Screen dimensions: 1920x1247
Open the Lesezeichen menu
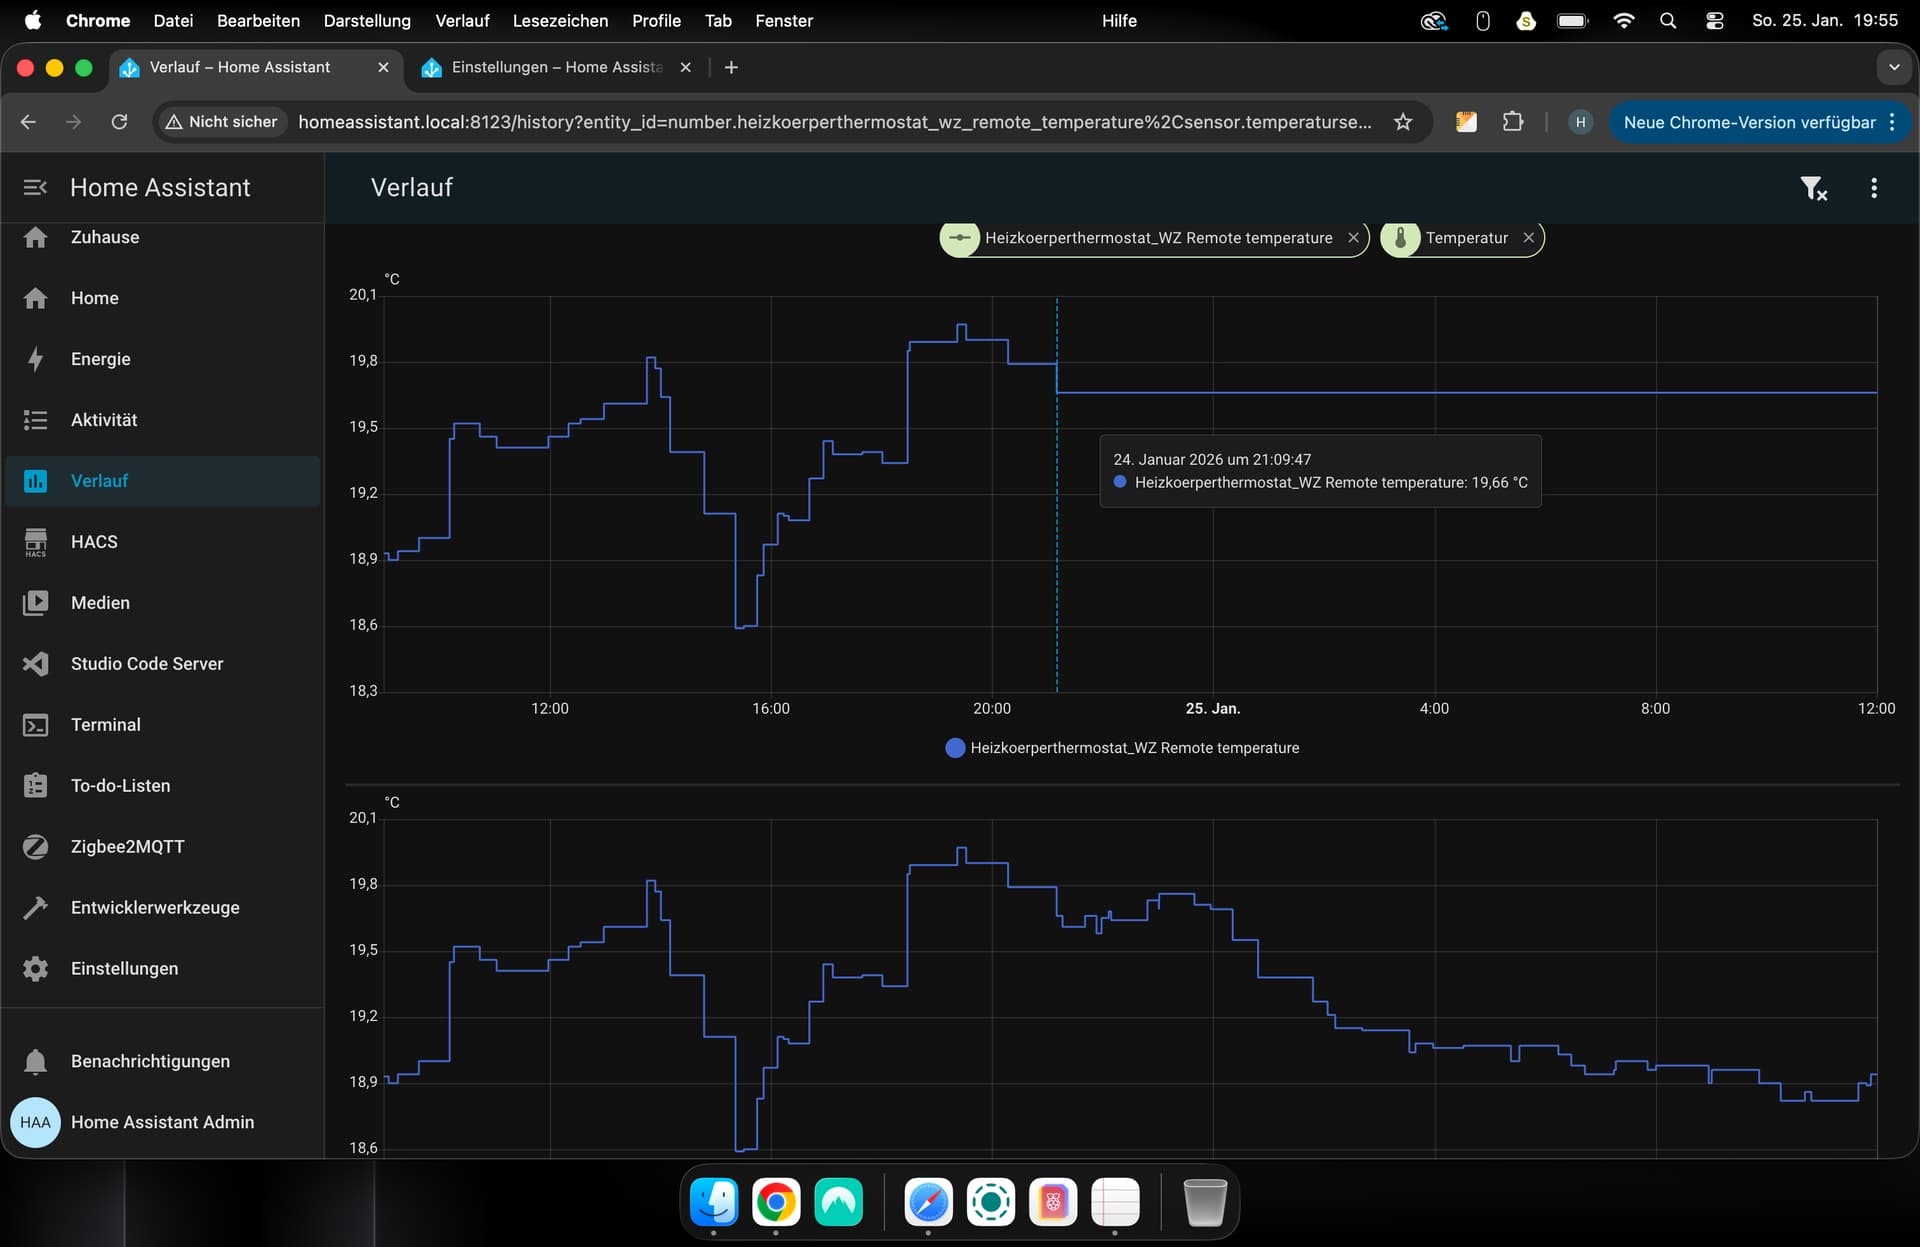coord(560,20)
